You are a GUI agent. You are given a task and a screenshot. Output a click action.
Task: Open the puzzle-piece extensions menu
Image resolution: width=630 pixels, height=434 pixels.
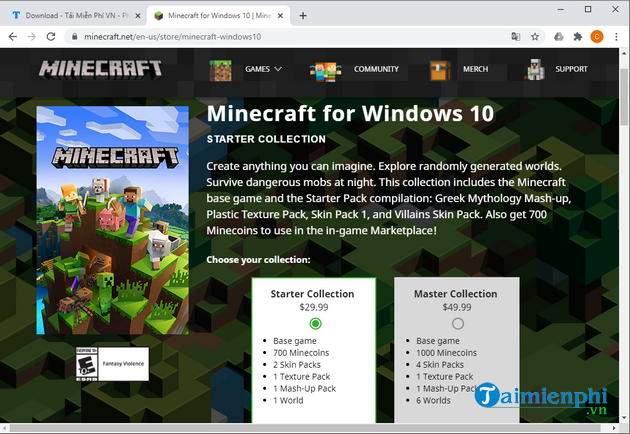point(578,37)
